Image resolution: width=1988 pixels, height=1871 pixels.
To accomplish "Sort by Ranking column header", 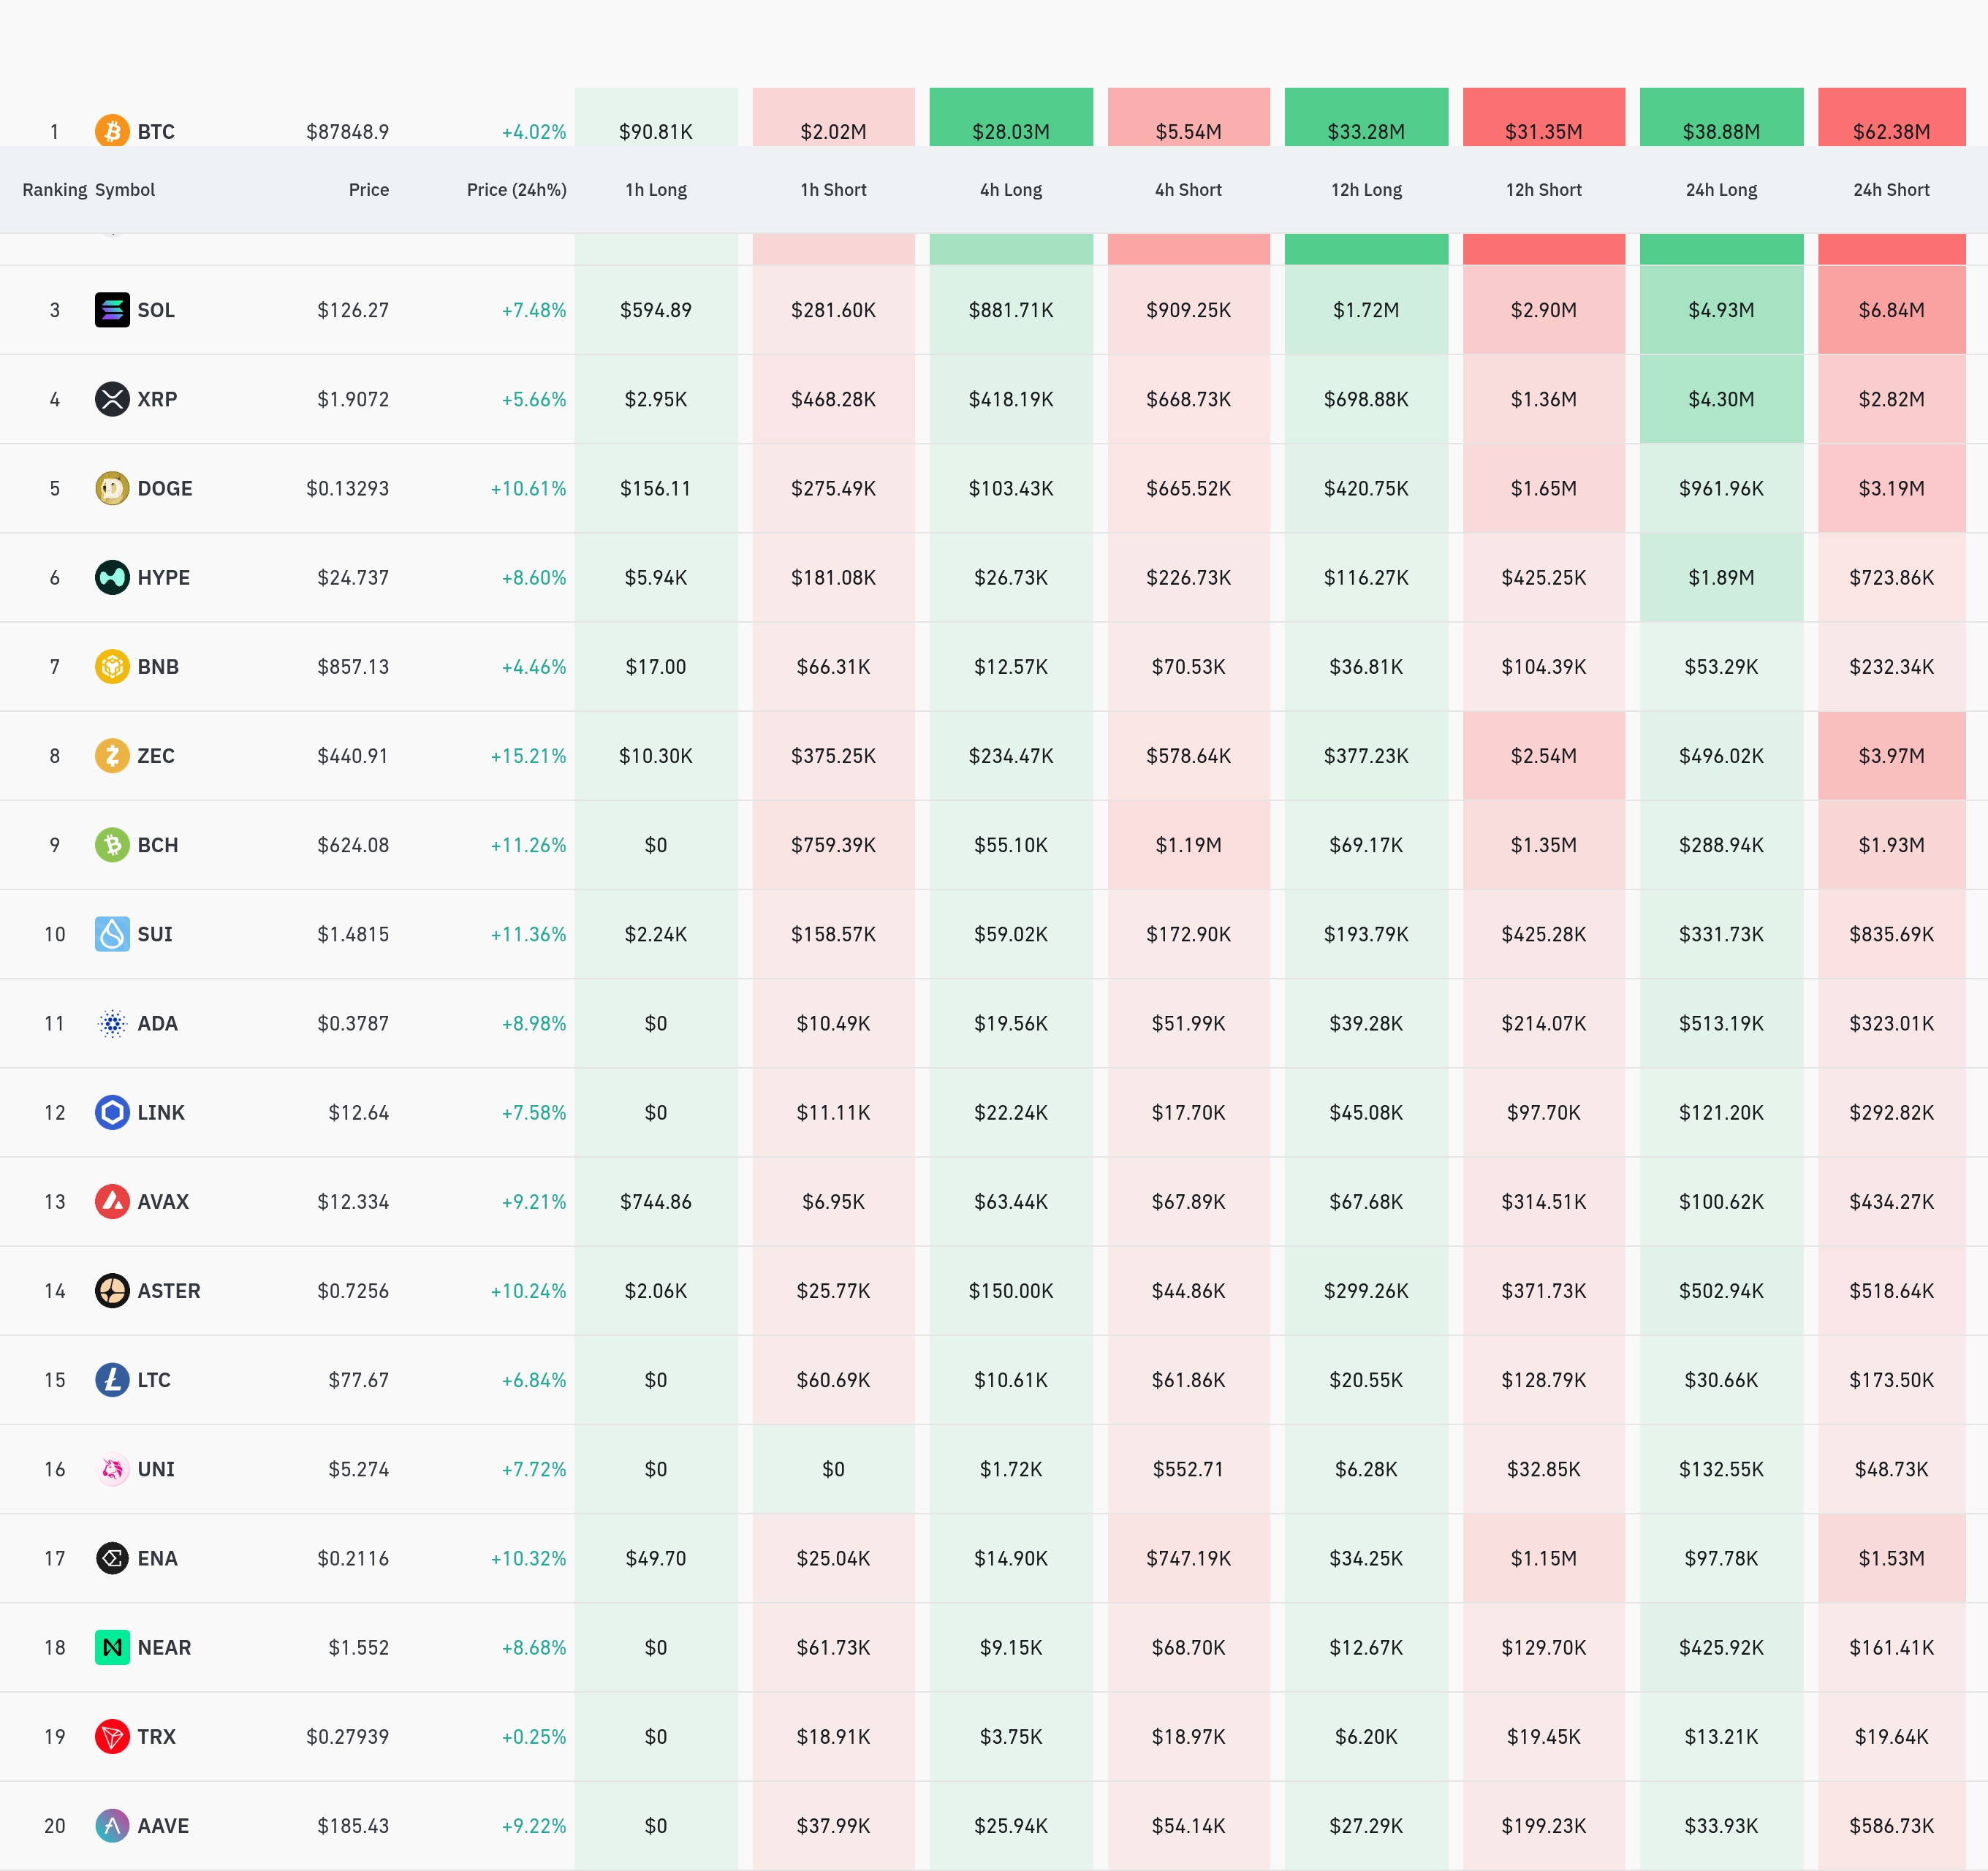I will click(55, 190).
